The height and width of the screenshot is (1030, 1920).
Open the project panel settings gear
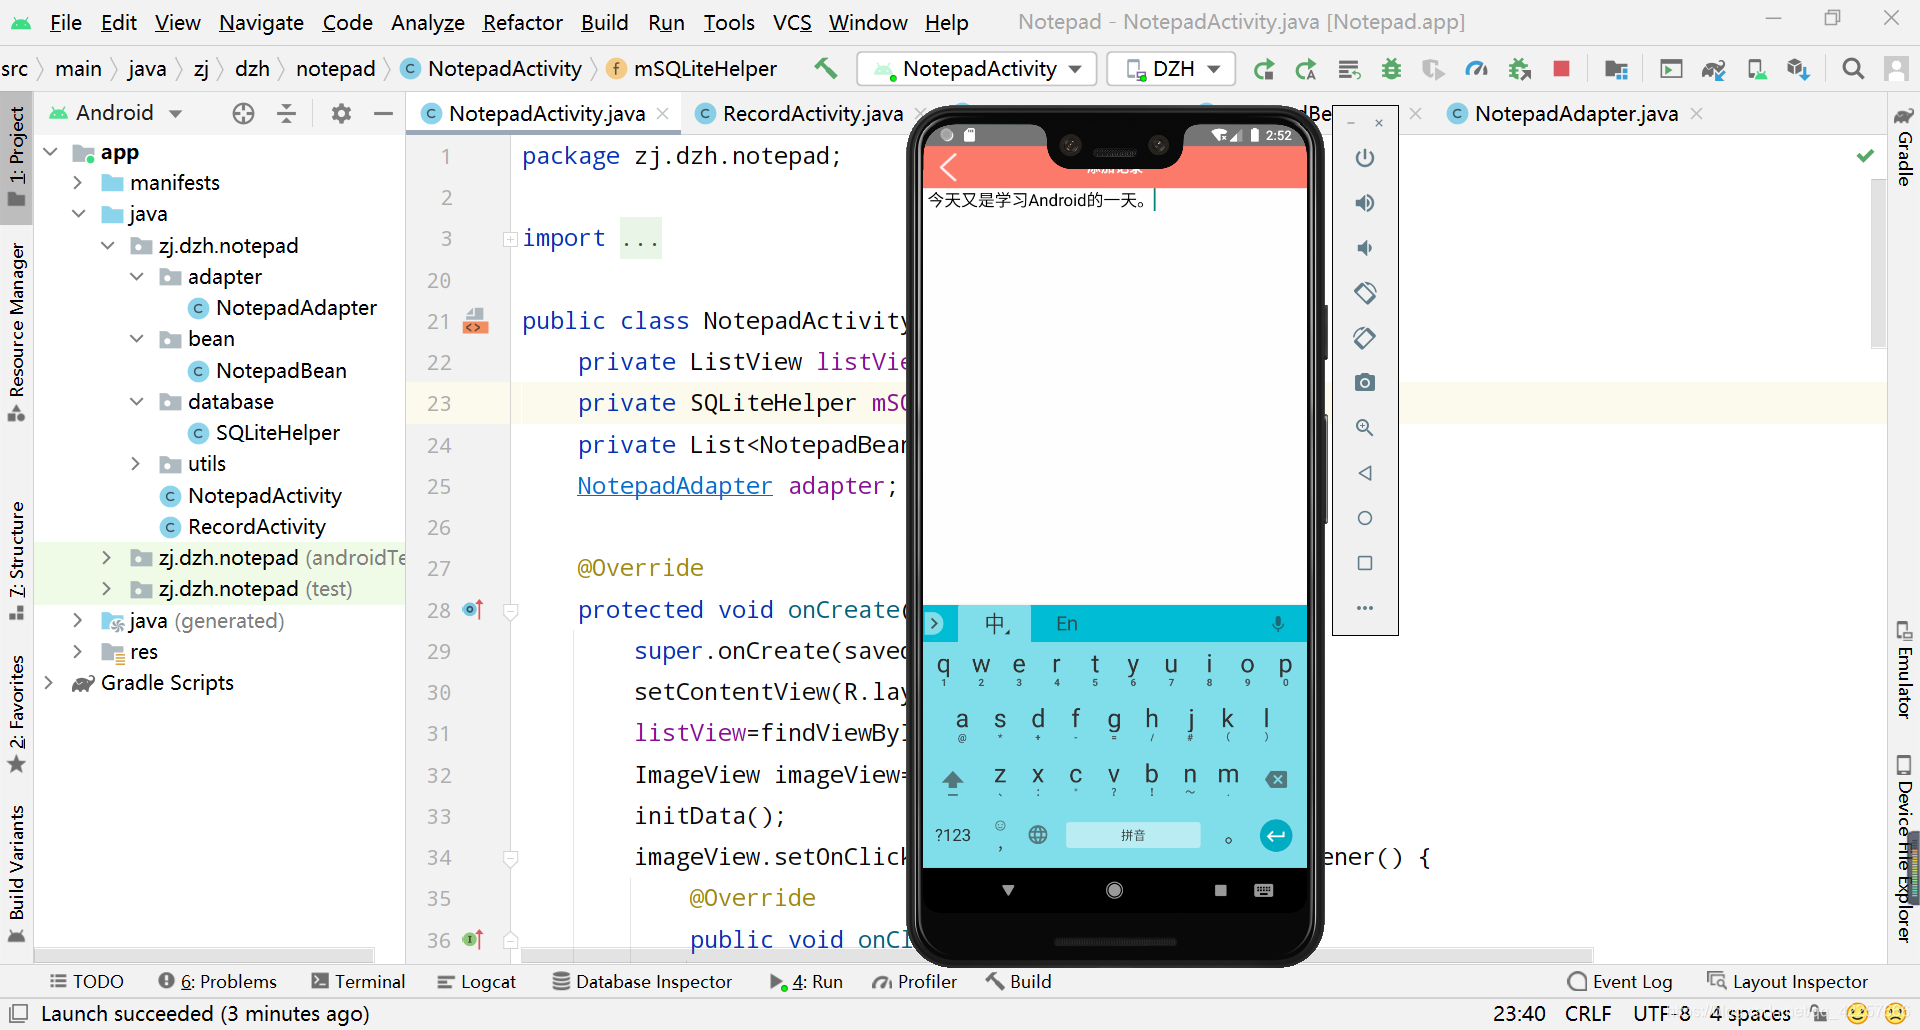tap(341, 113)
